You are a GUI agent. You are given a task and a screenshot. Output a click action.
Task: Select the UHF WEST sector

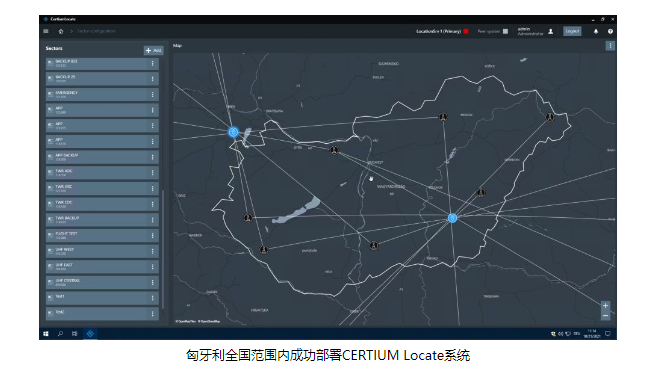pos(102,251)
